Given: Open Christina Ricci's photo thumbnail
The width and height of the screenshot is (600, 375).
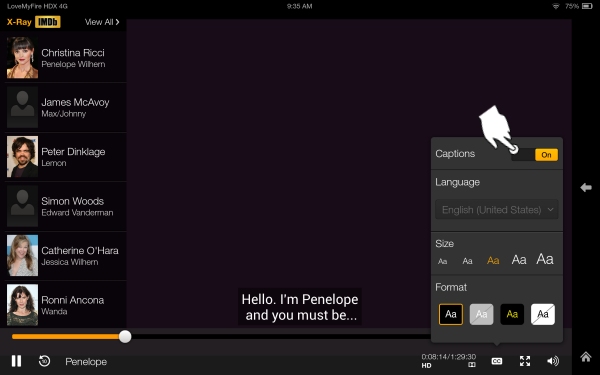Looking at the screenshot, I should click(22, 58).
